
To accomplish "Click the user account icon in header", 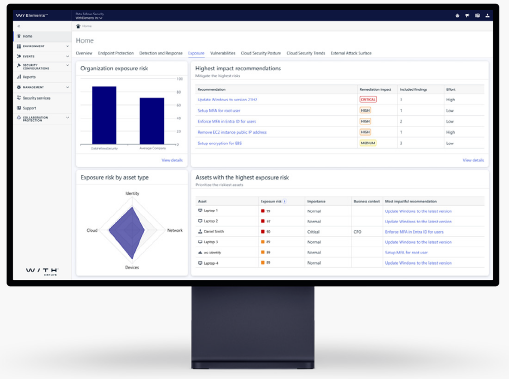I will pyautogui.click(x=487, y=16).
